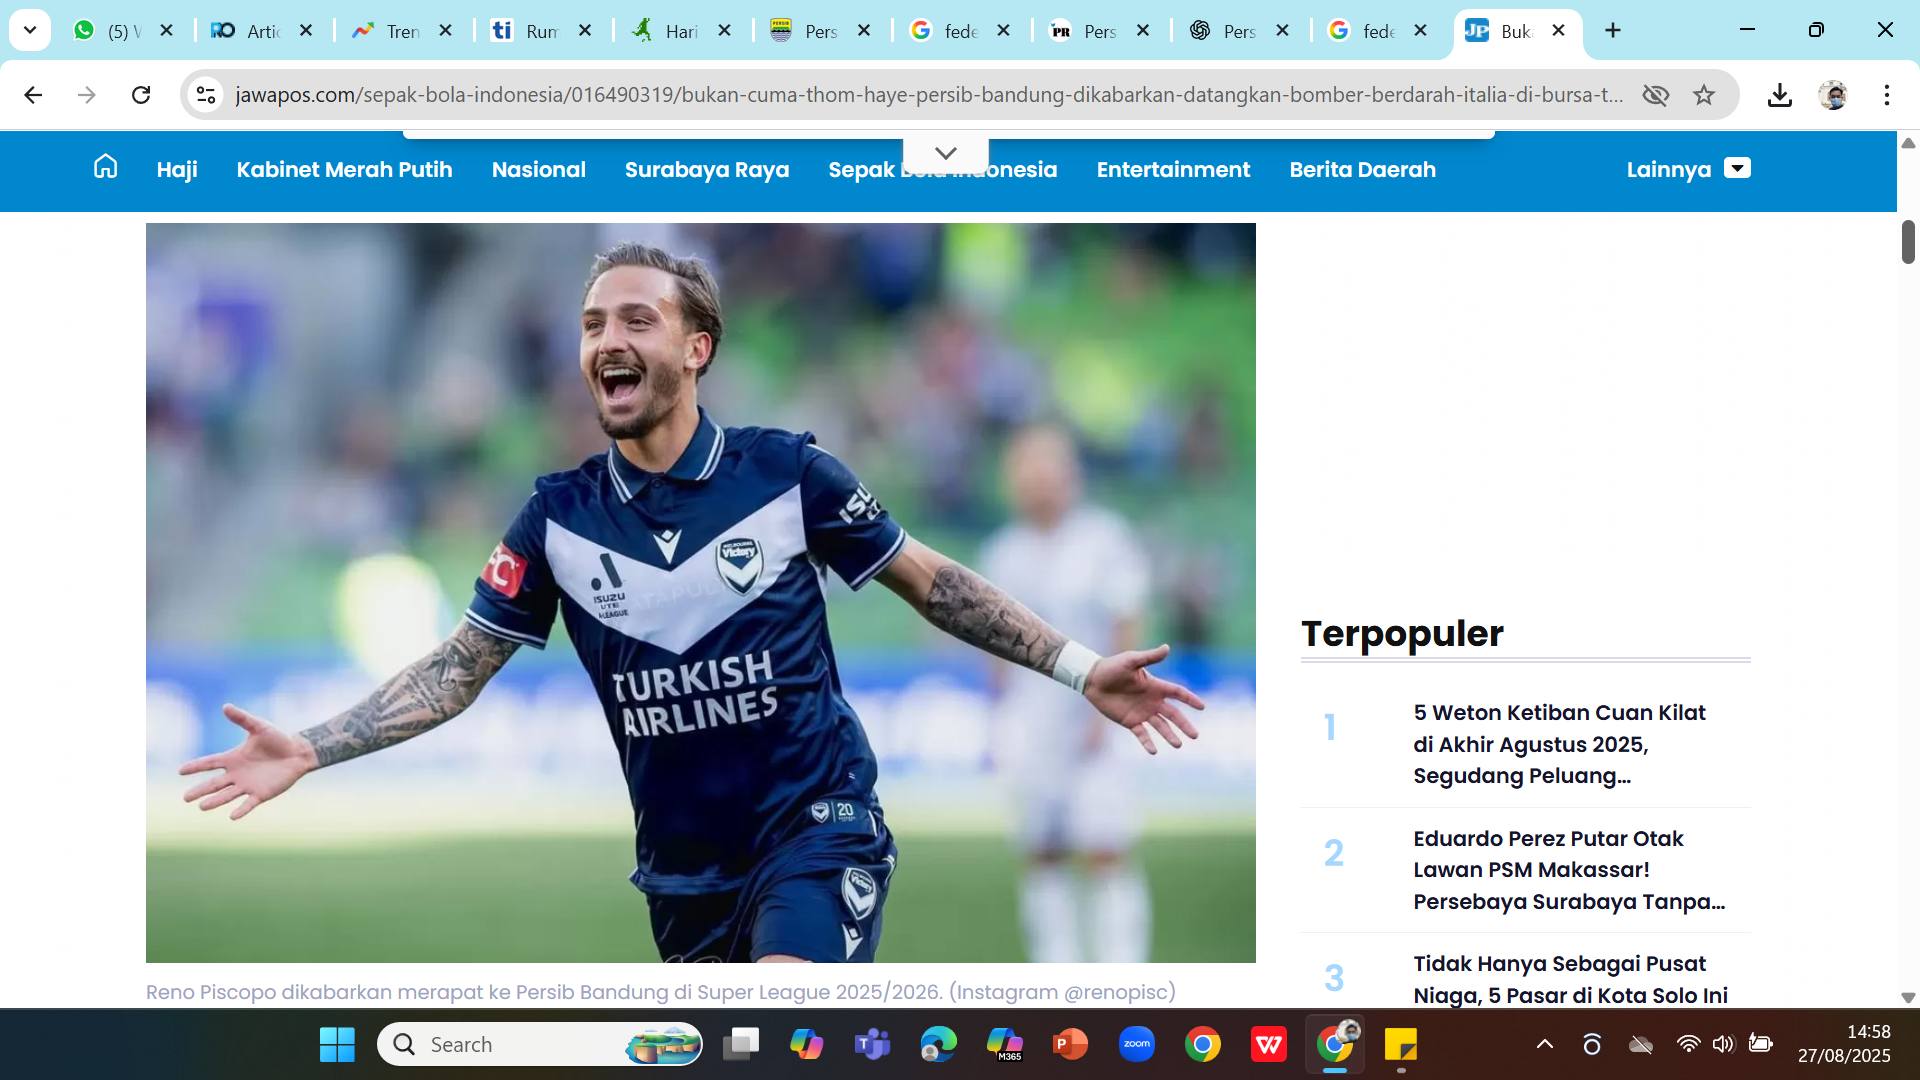Open the clock and date panel
This screenshot has width=1920, height=1080.
(1844, 1044)
